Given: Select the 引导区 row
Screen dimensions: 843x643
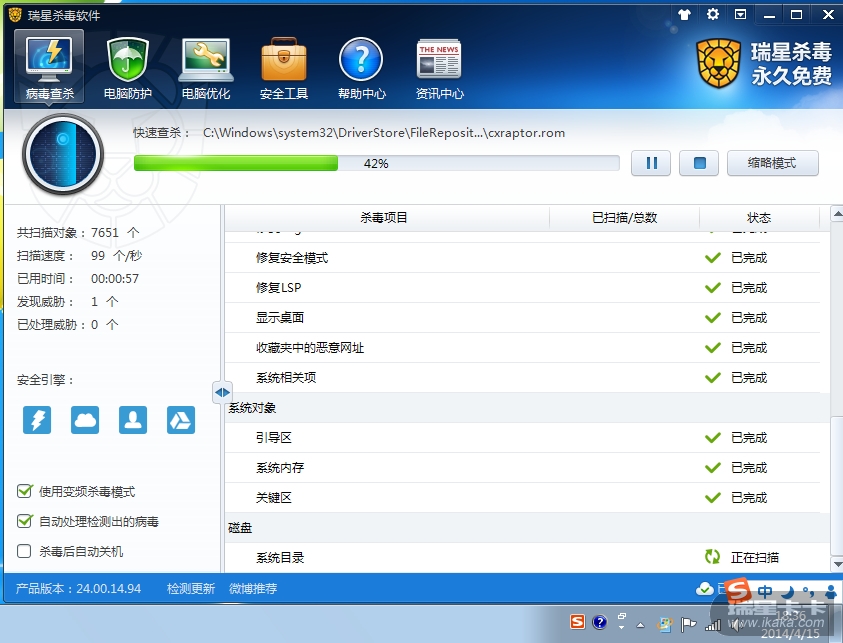Looking at the screenshot, I should pyautogui.click(x=522, y=438).
